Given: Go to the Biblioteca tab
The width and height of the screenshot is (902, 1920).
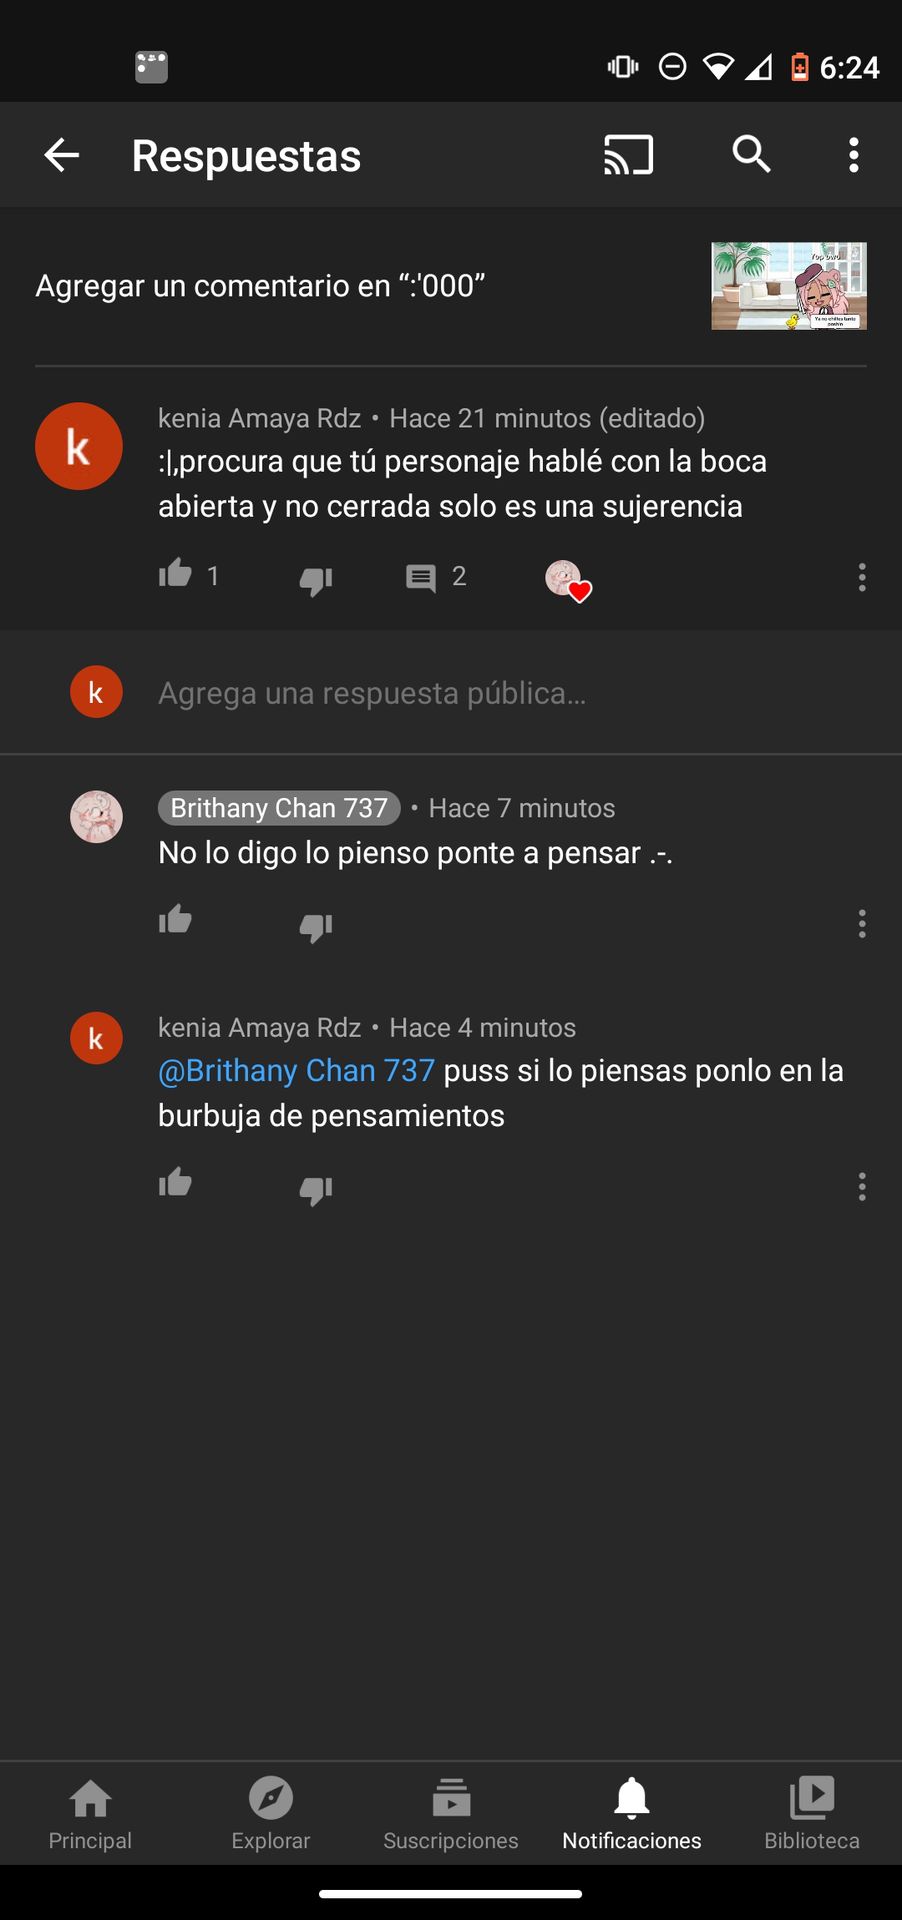Looking at the screenshot, I should coord(812,1813).
